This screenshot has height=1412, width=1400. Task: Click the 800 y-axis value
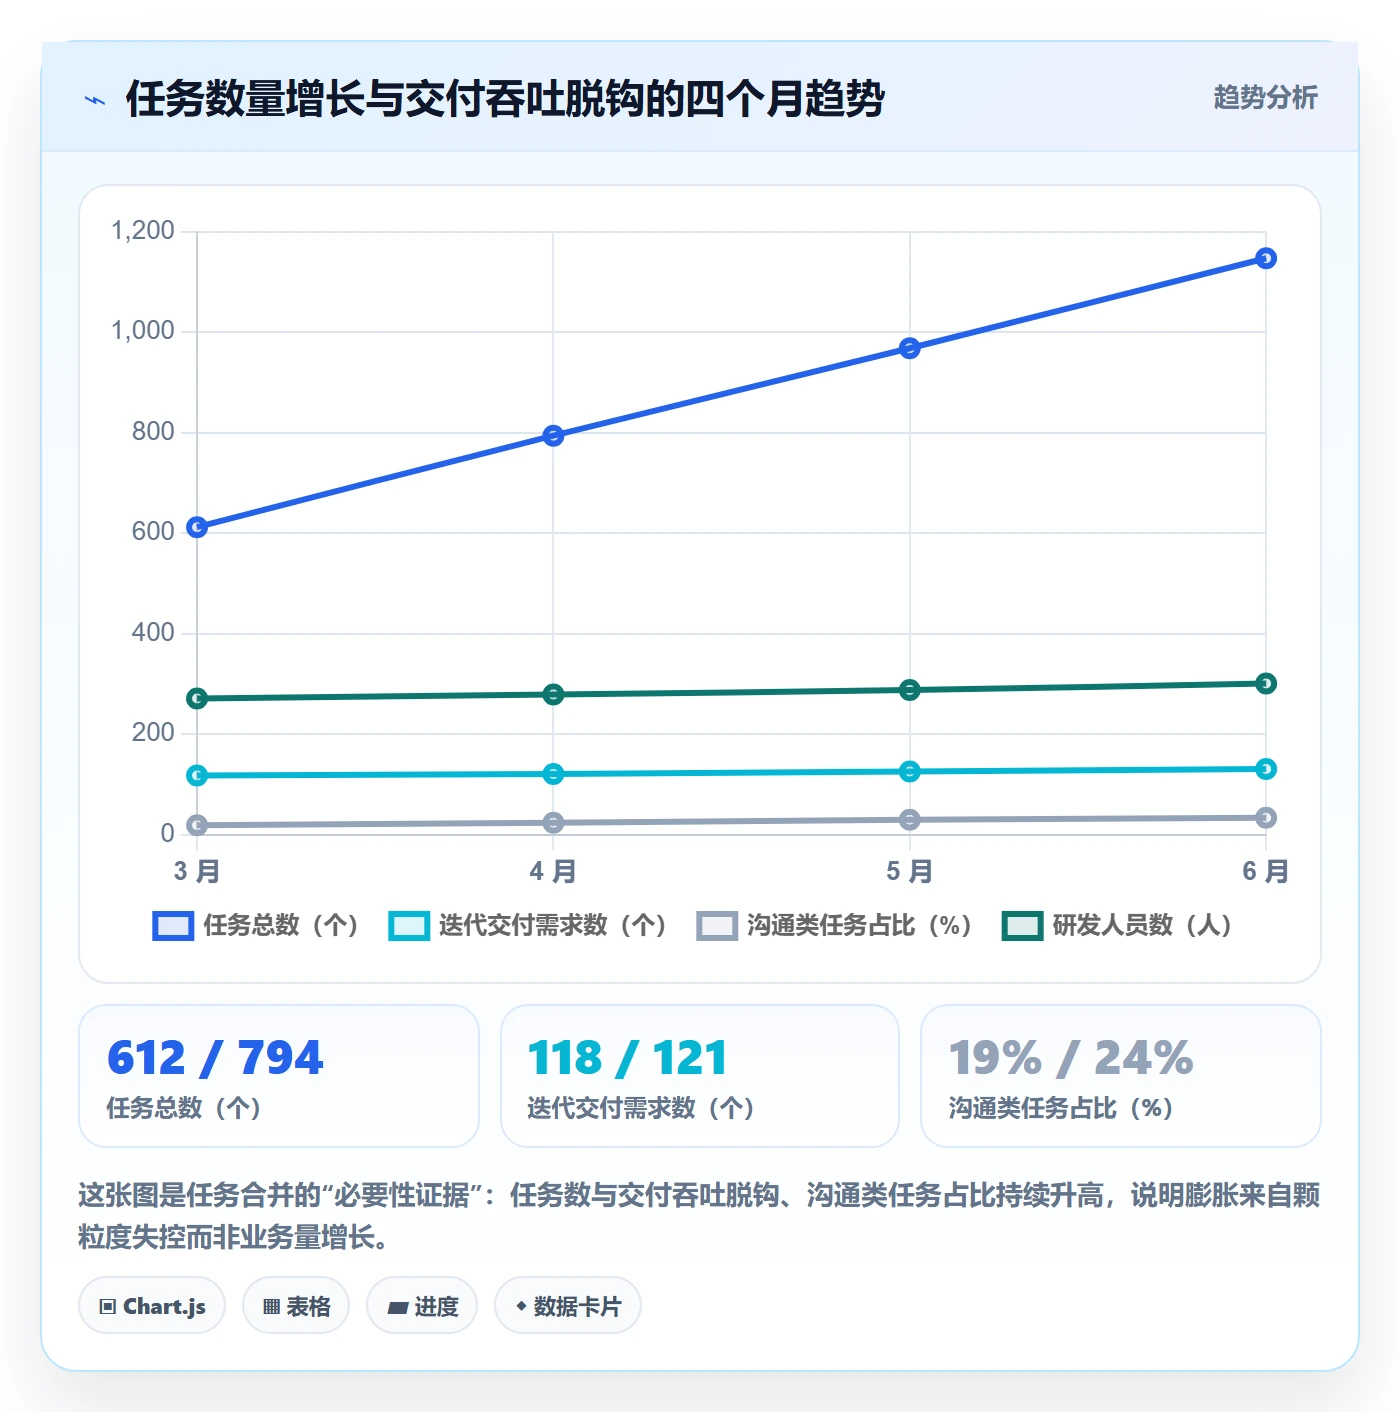pos(153,432)
